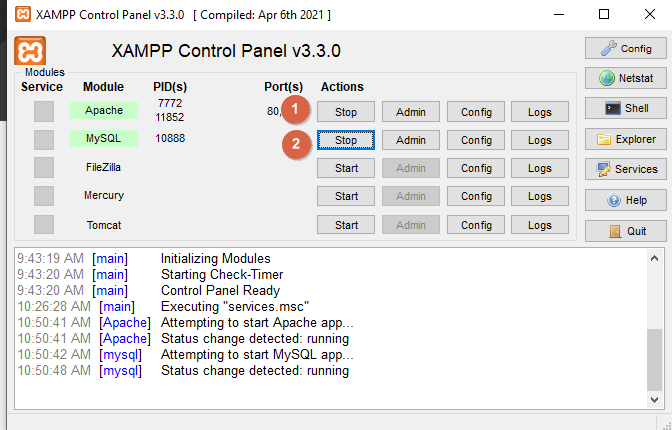Click the Shell terminal icon

click(x=613, y=108)
